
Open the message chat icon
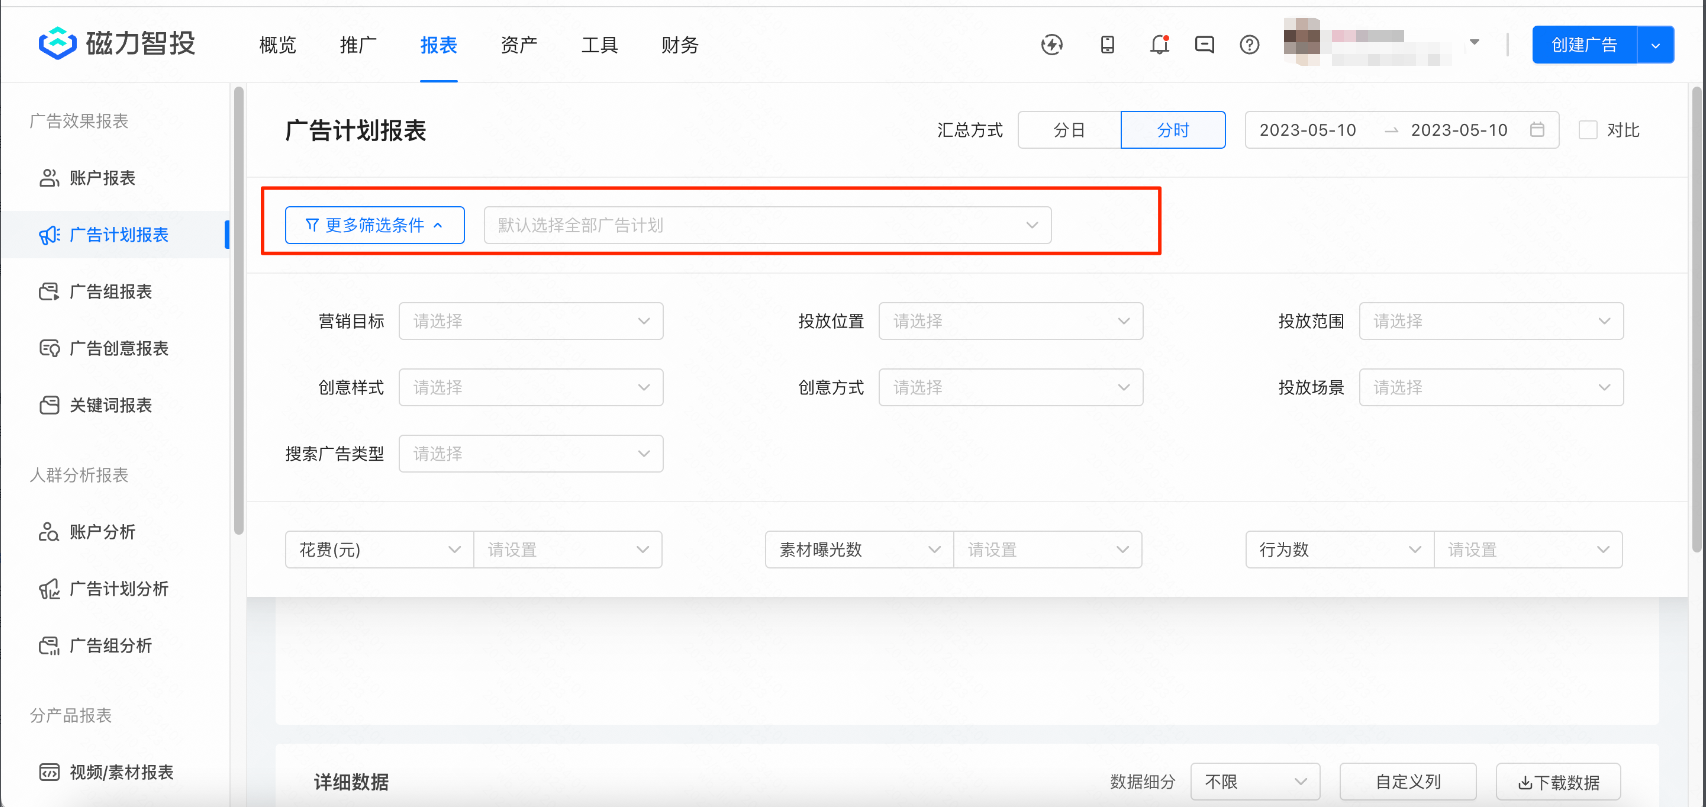point(1205,44)
